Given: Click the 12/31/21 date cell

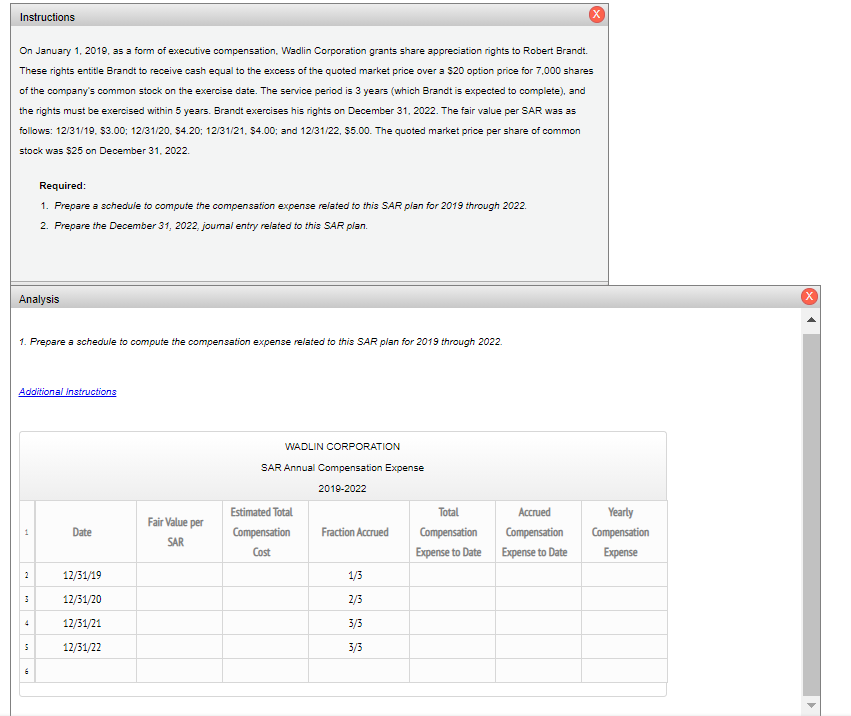Looking at the screenshot, I should pos(86,623).
